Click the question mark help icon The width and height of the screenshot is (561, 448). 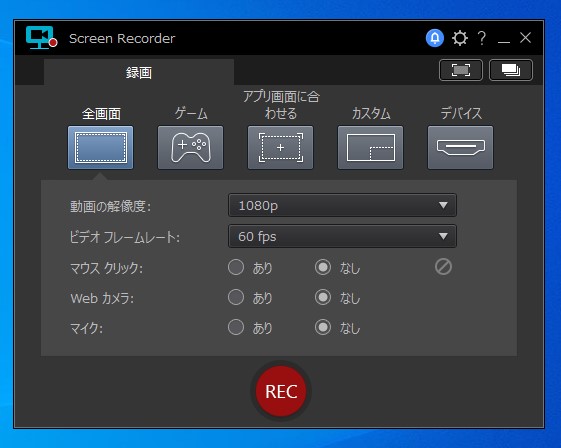(x=482, y=38)
